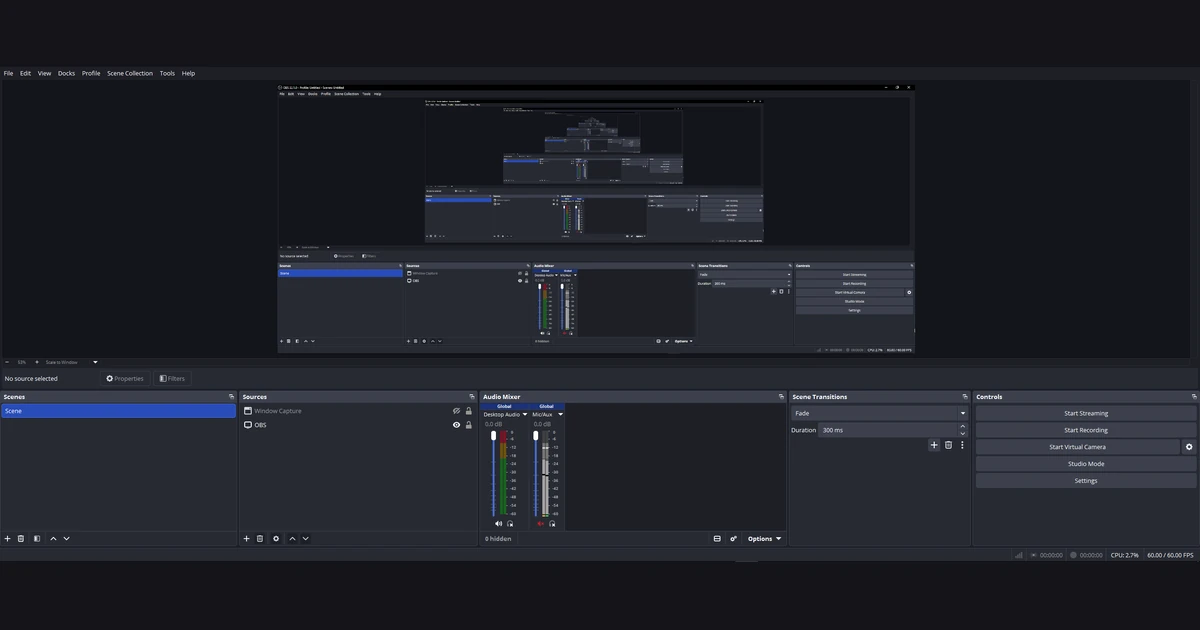Open advanced audio properties gears icon
The width and height of the screenshot is (1200, 630).
(x=733, y=538)
